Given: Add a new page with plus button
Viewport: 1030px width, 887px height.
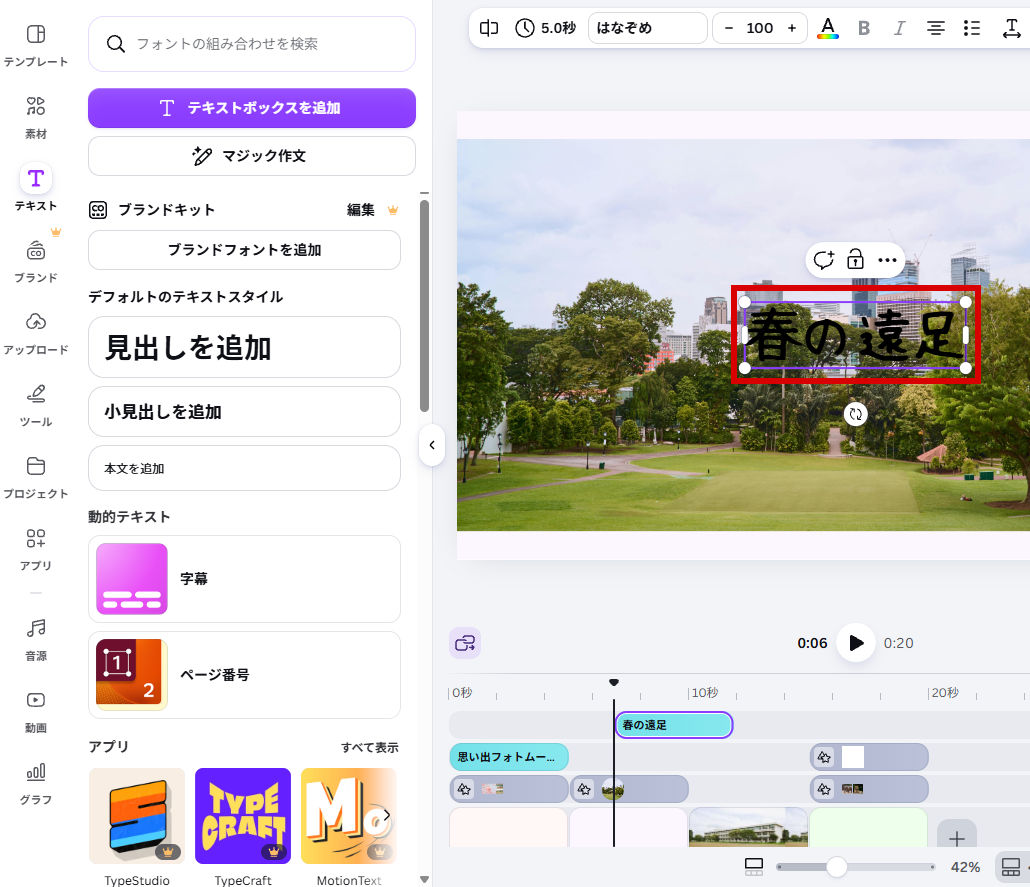Looking at the screenshot, I should tap(956, 838).
